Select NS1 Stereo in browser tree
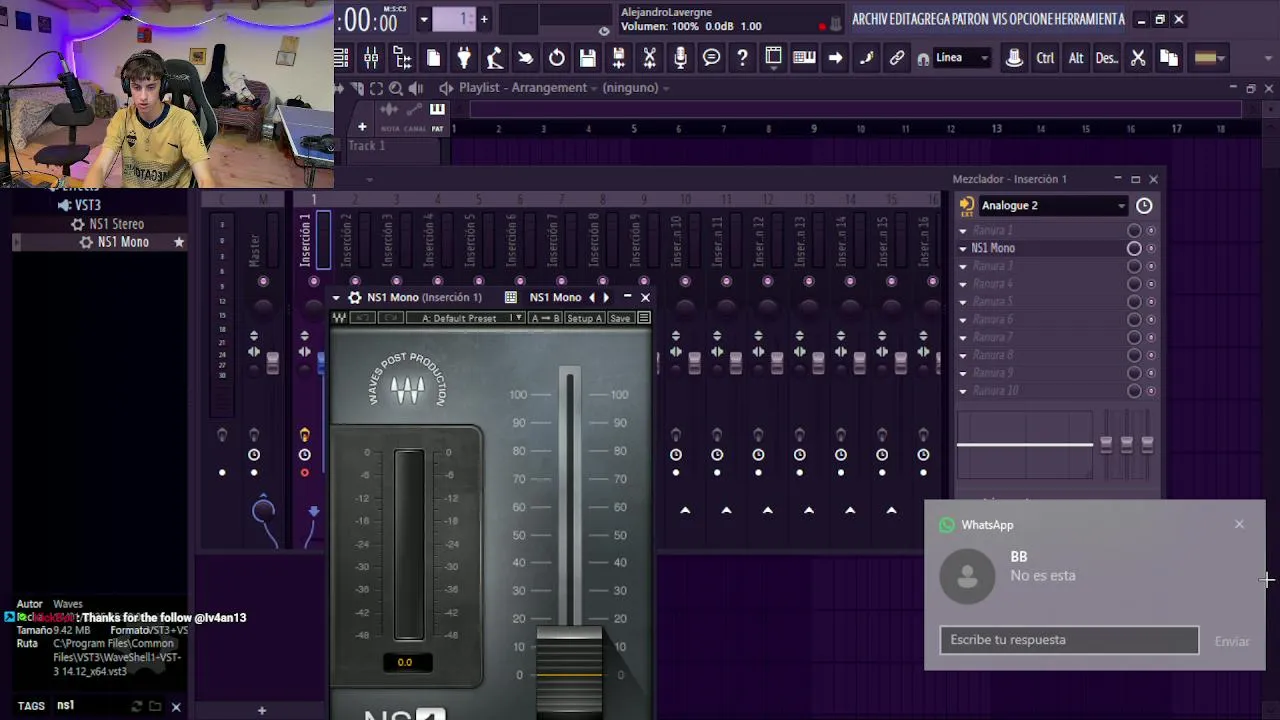 tap(116, 224)
